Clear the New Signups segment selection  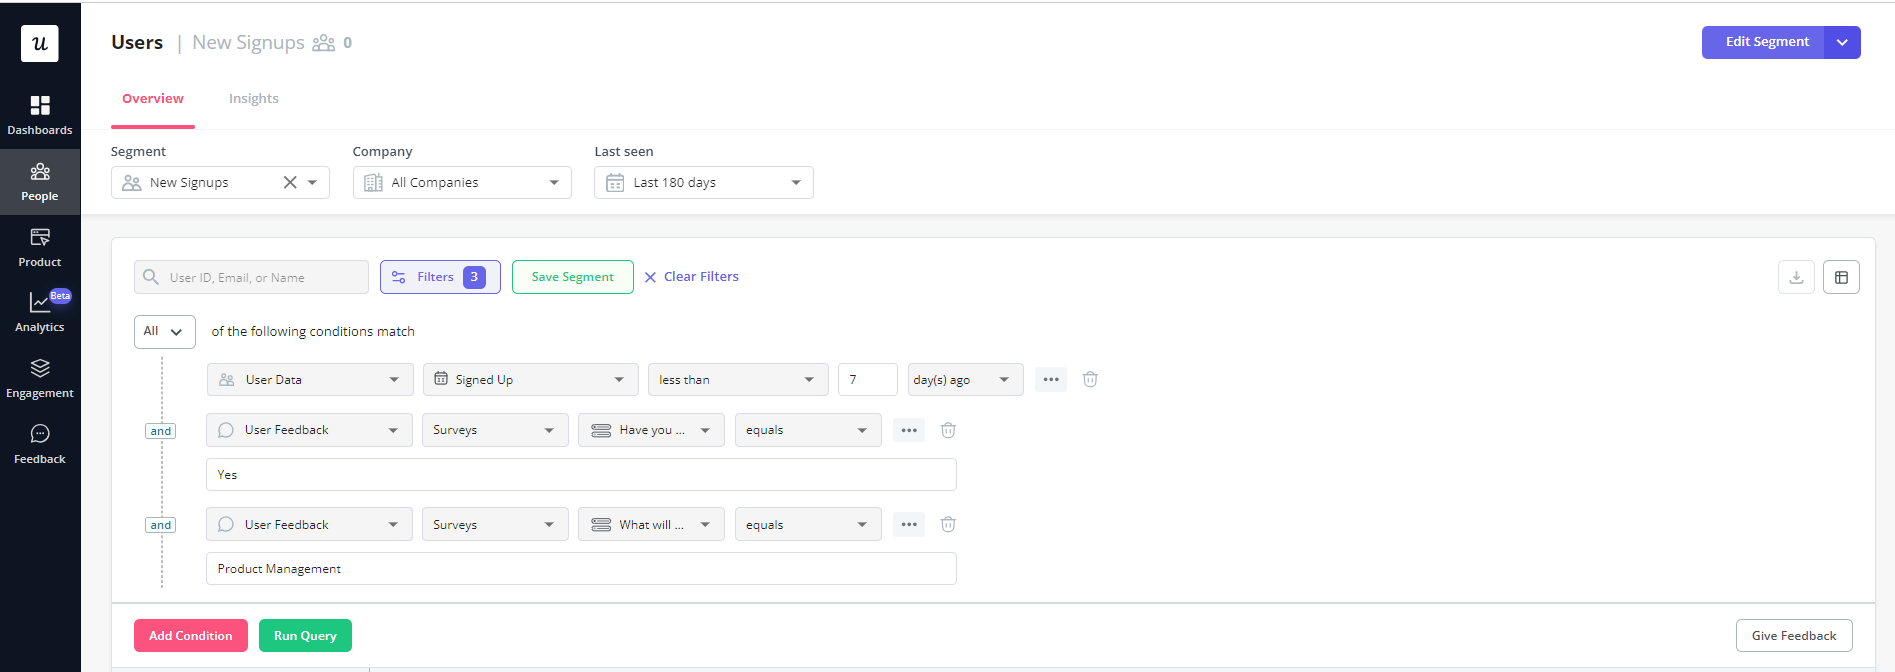[290, 182]
